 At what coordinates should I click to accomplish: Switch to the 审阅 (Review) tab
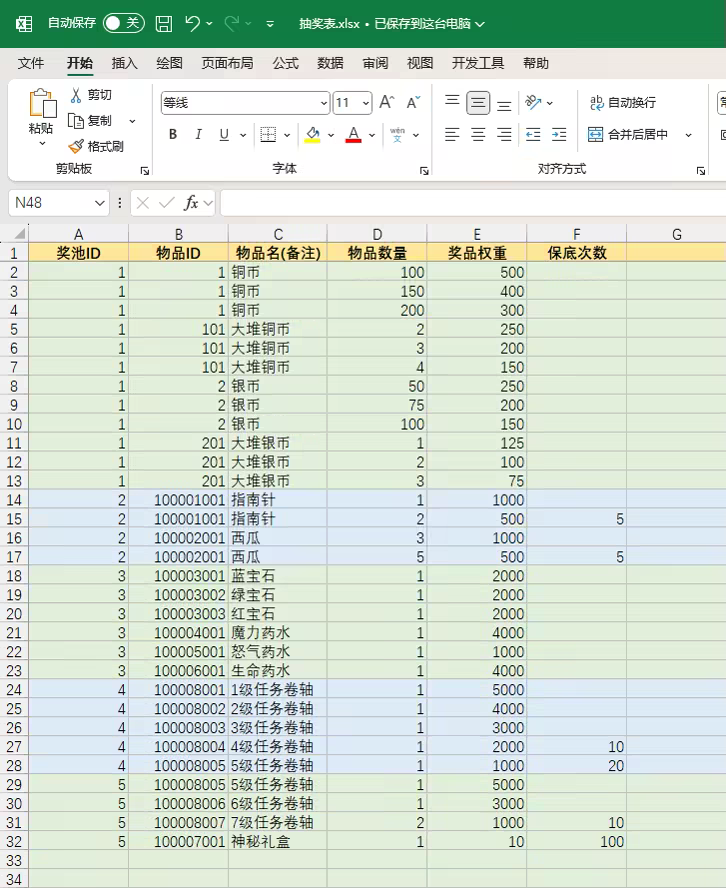[x=375, y=63]
